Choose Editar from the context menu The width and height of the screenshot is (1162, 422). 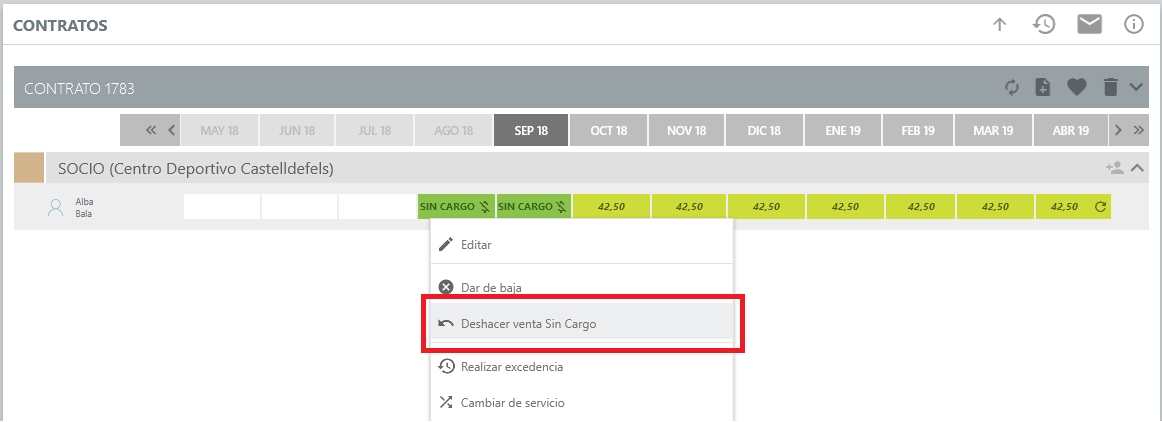(x=582, y=244)
